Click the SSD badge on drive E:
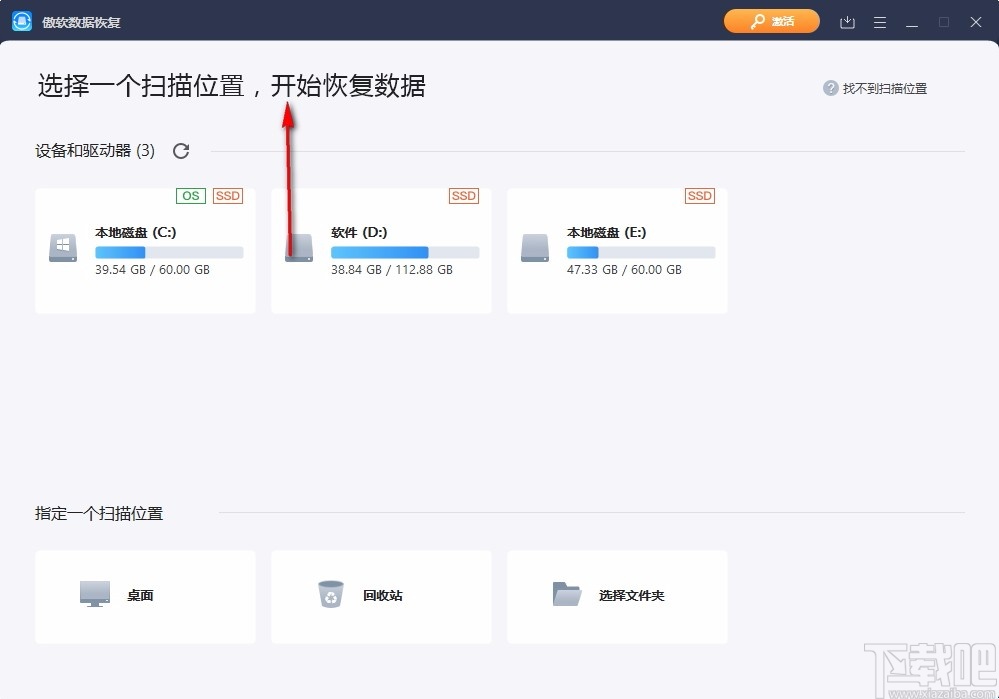 pos(699,196)
